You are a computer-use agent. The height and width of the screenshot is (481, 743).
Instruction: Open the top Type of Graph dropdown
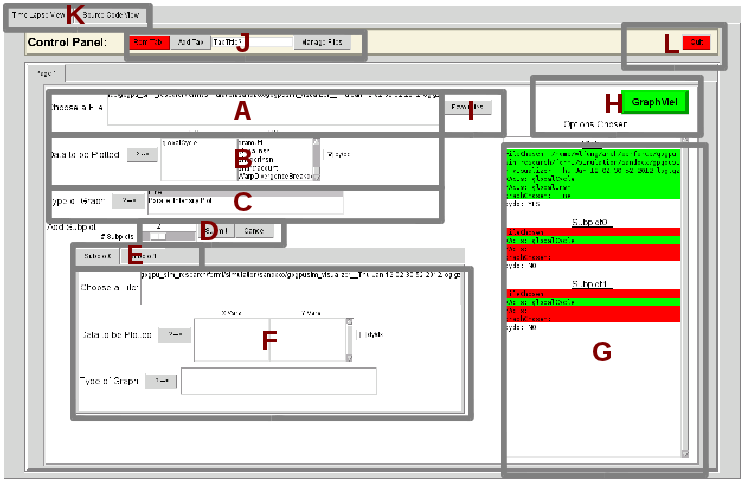click(128, 200)
